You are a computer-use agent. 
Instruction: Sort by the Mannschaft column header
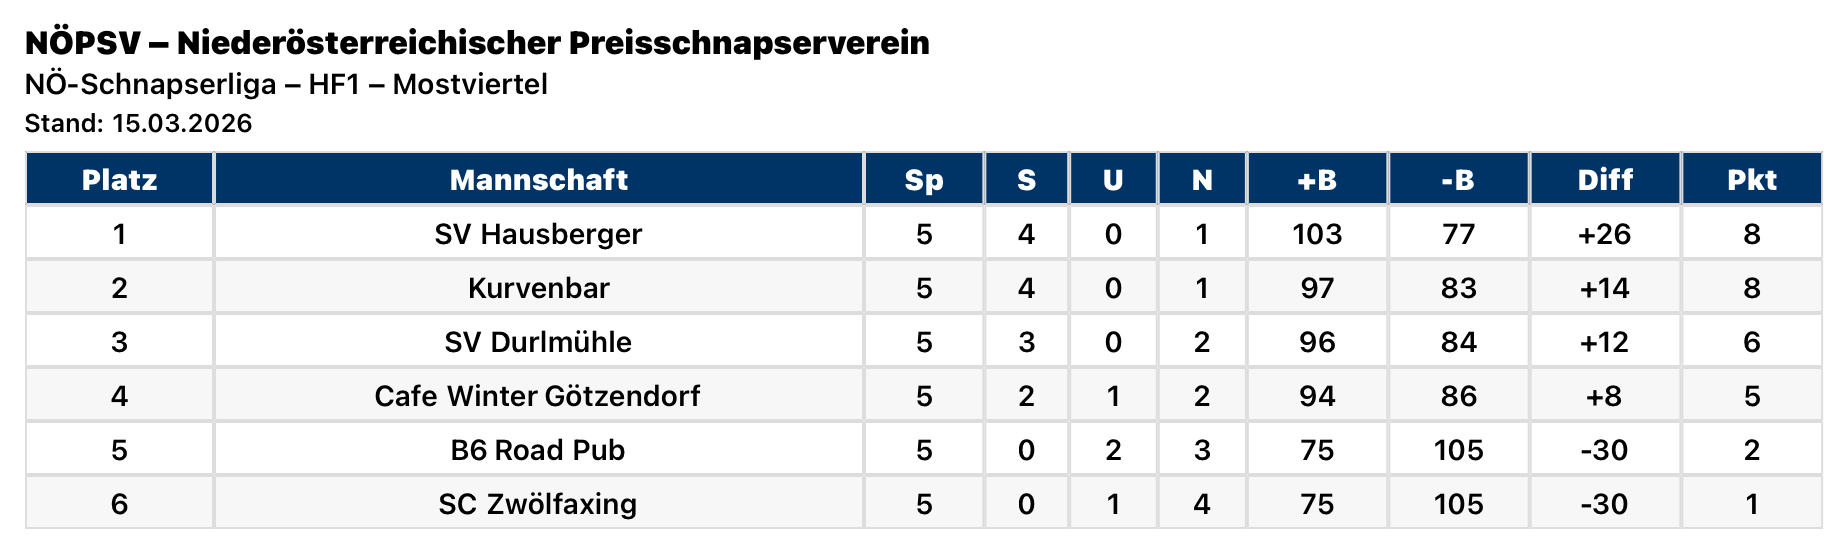(538, 180)
